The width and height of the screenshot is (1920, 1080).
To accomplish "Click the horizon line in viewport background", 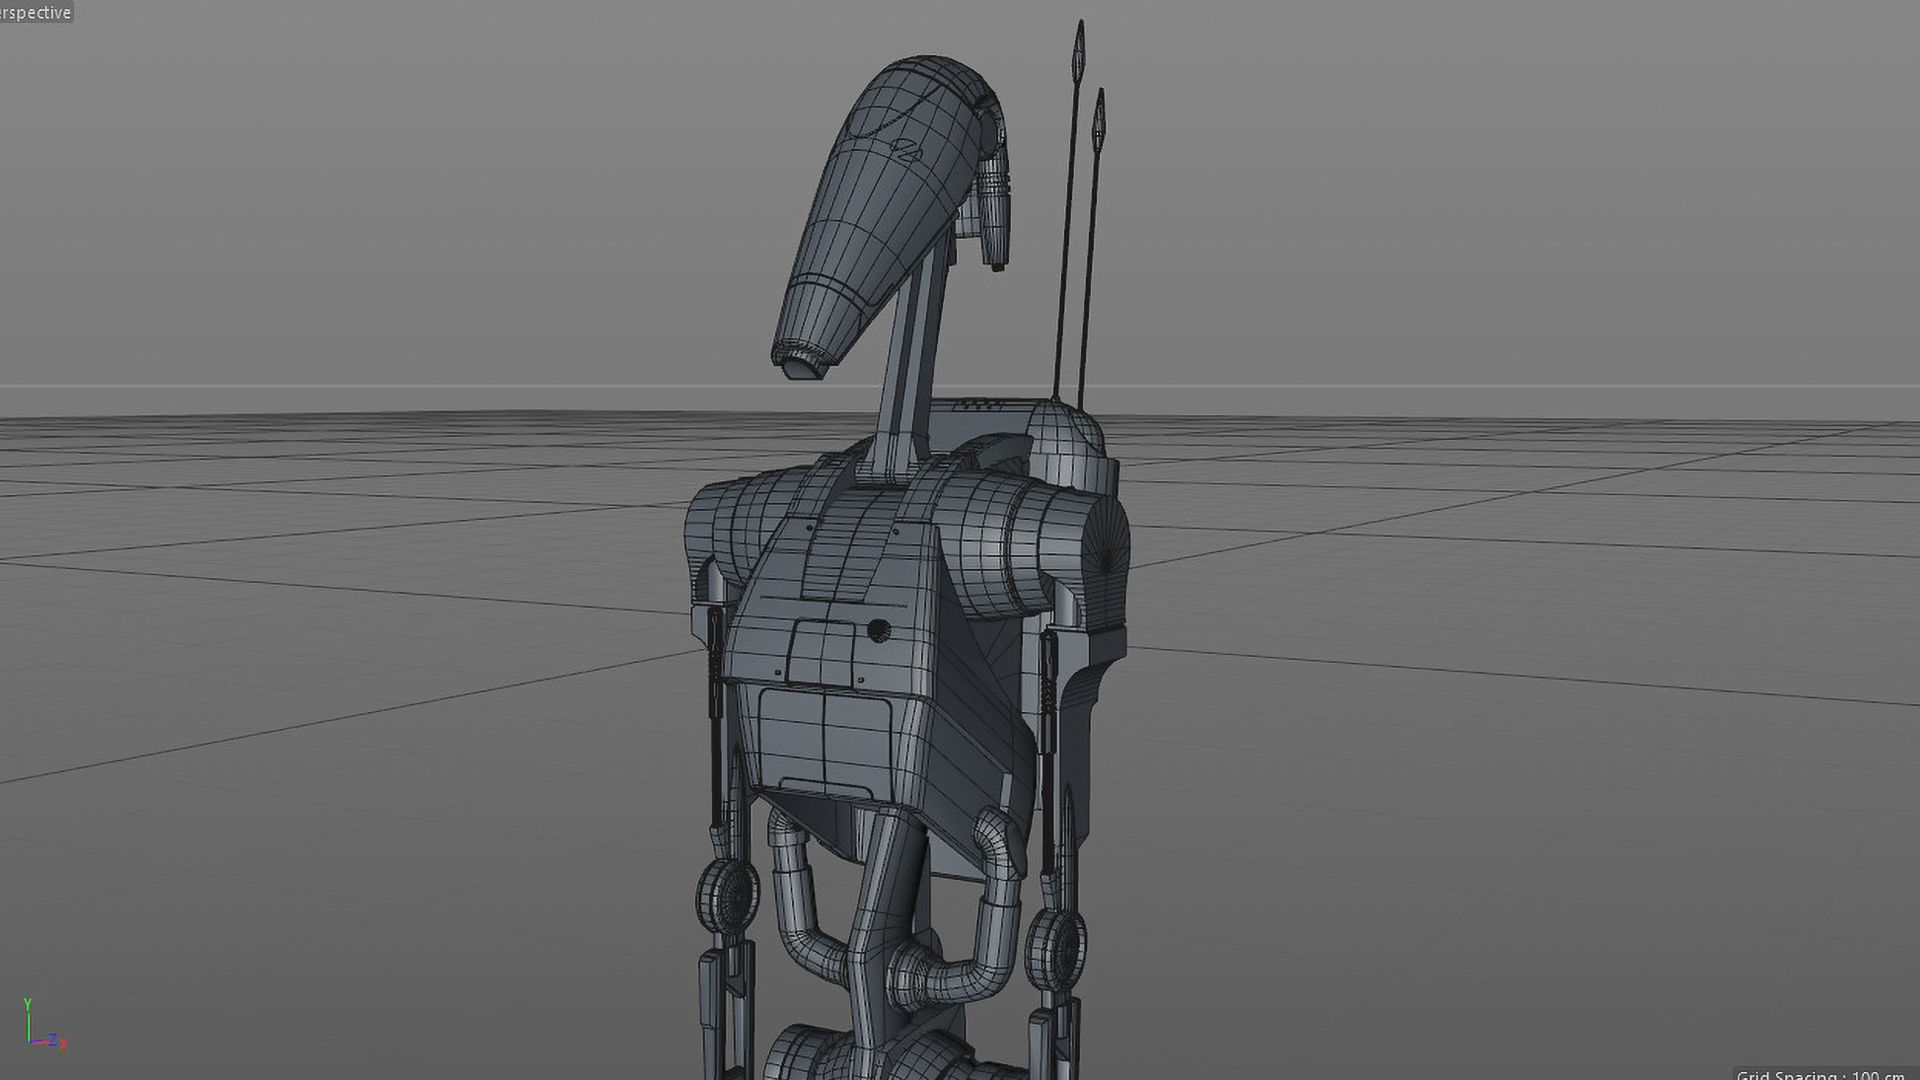I will pos(400,386).
